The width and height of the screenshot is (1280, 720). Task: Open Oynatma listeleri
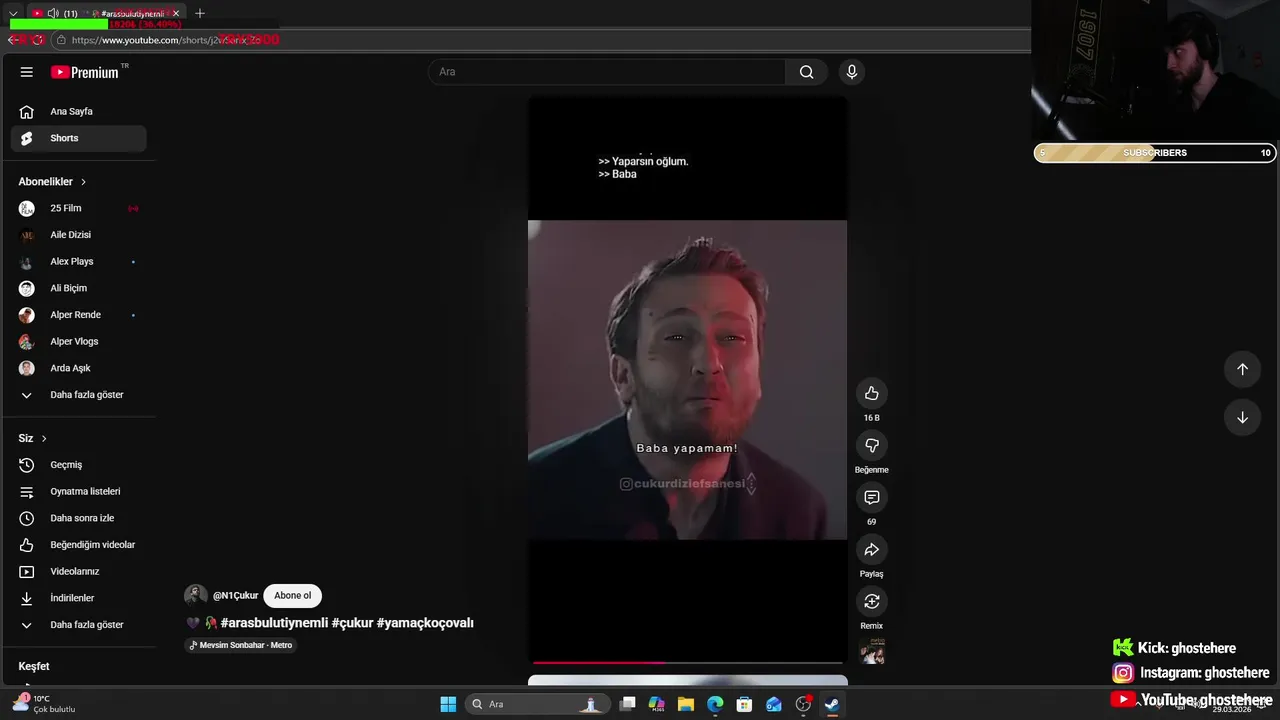pos(79,492)
